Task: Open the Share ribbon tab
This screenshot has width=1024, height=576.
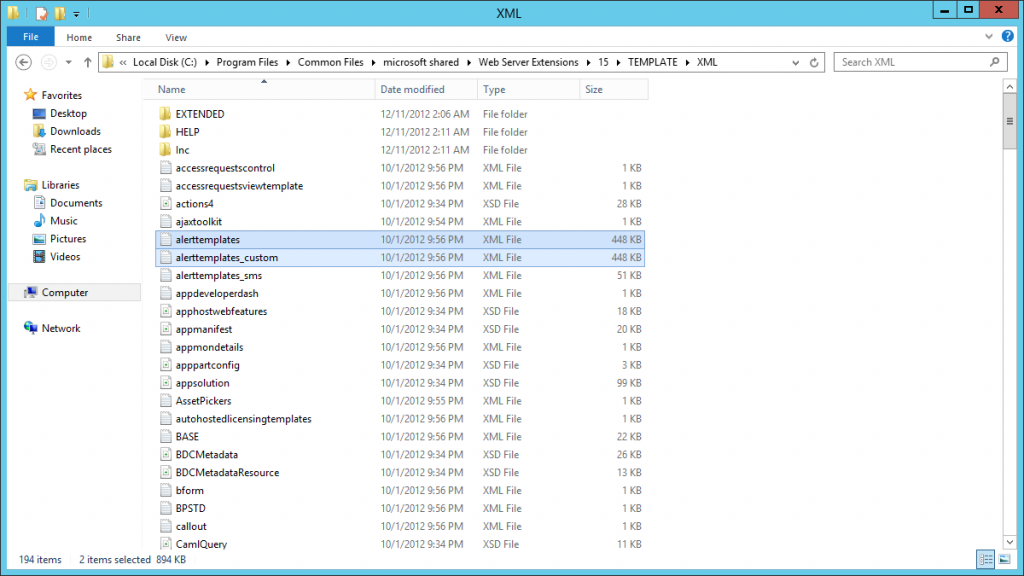Action: pos(128,37)
